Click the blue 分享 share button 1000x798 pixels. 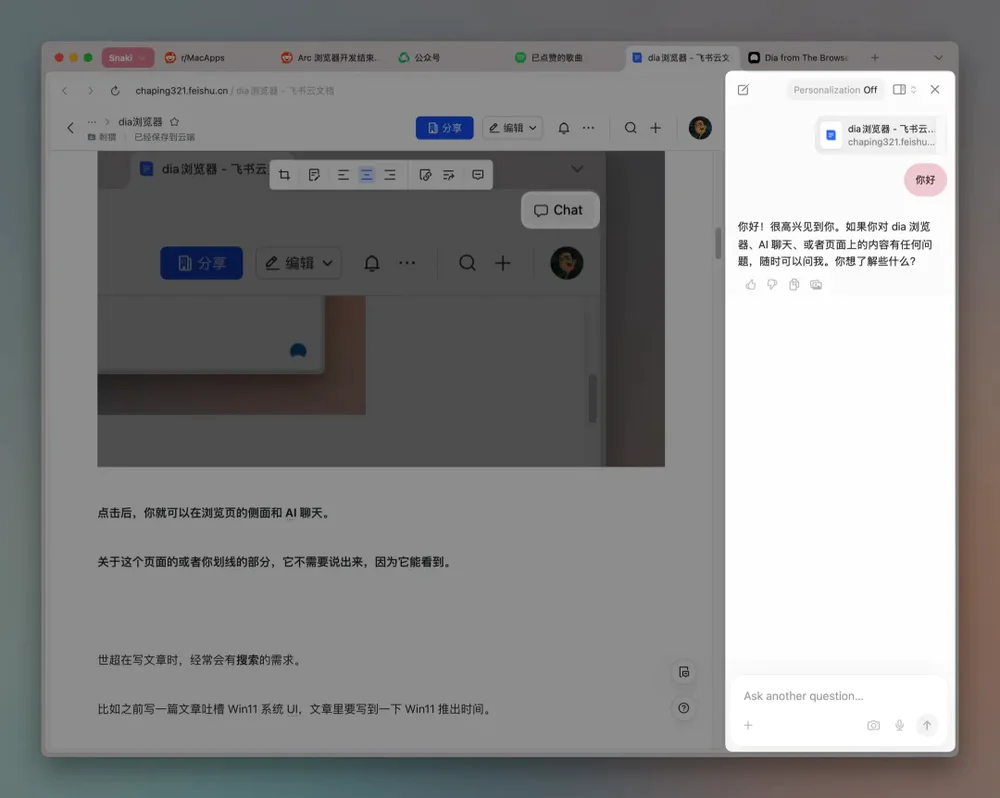(444, 128)
